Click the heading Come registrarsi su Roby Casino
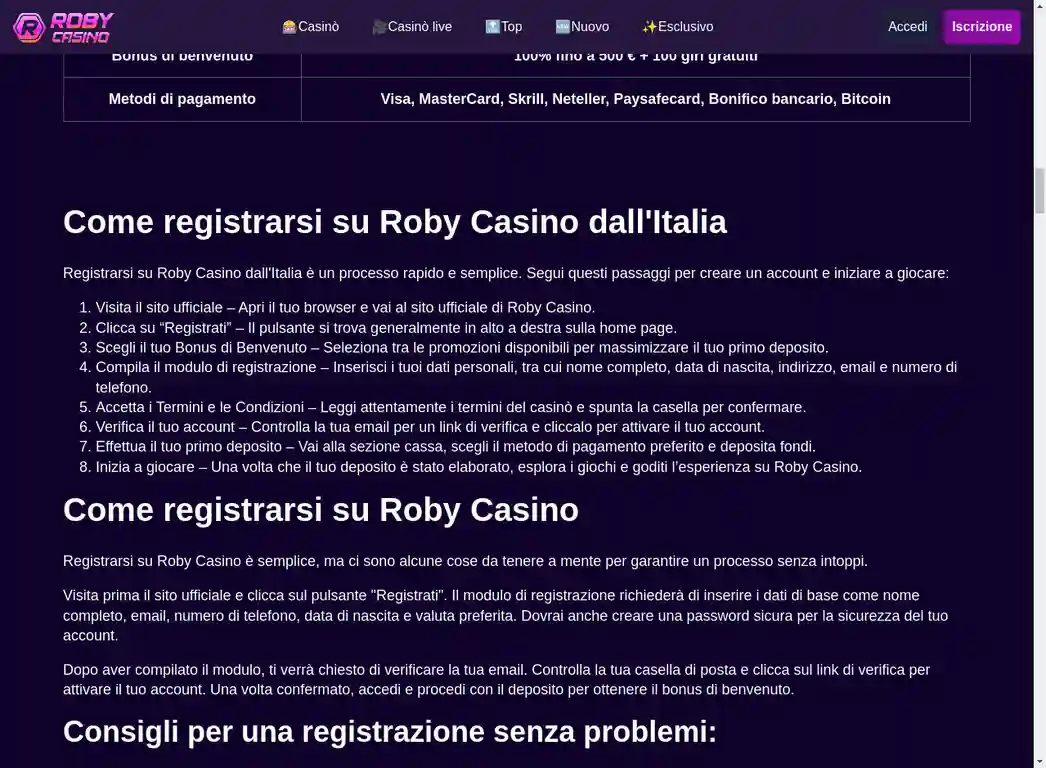This screenshot has width=1046, height=768. [x=321, y=510]
